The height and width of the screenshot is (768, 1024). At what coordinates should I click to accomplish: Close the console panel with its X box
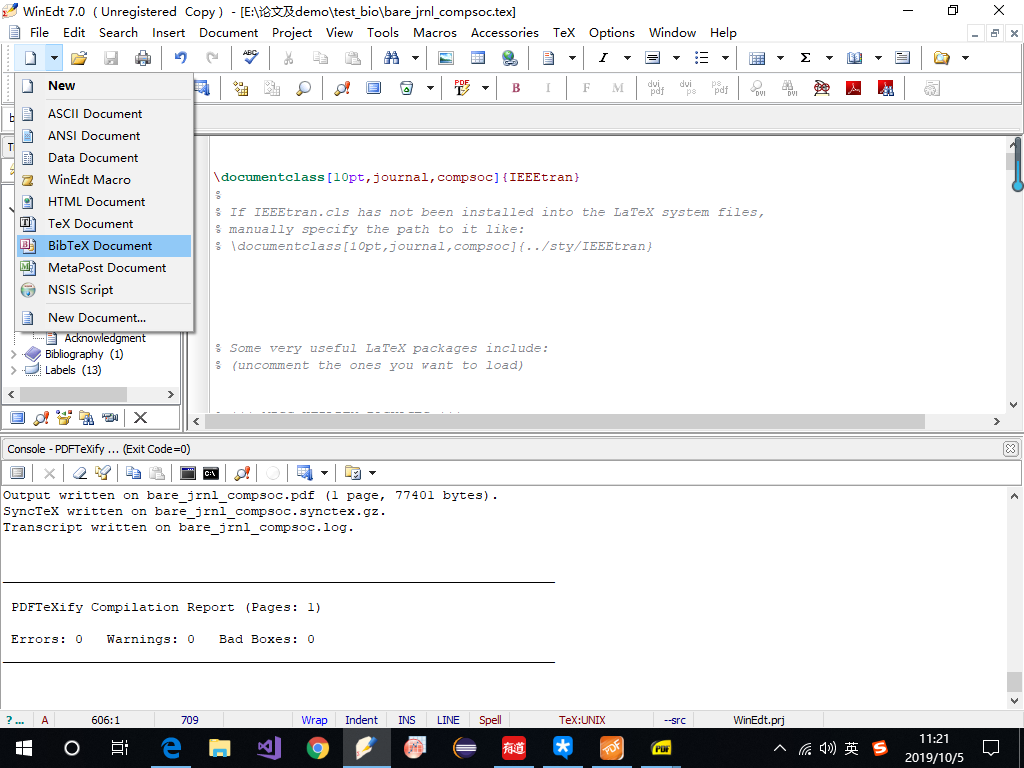[x=1010, y=449]
